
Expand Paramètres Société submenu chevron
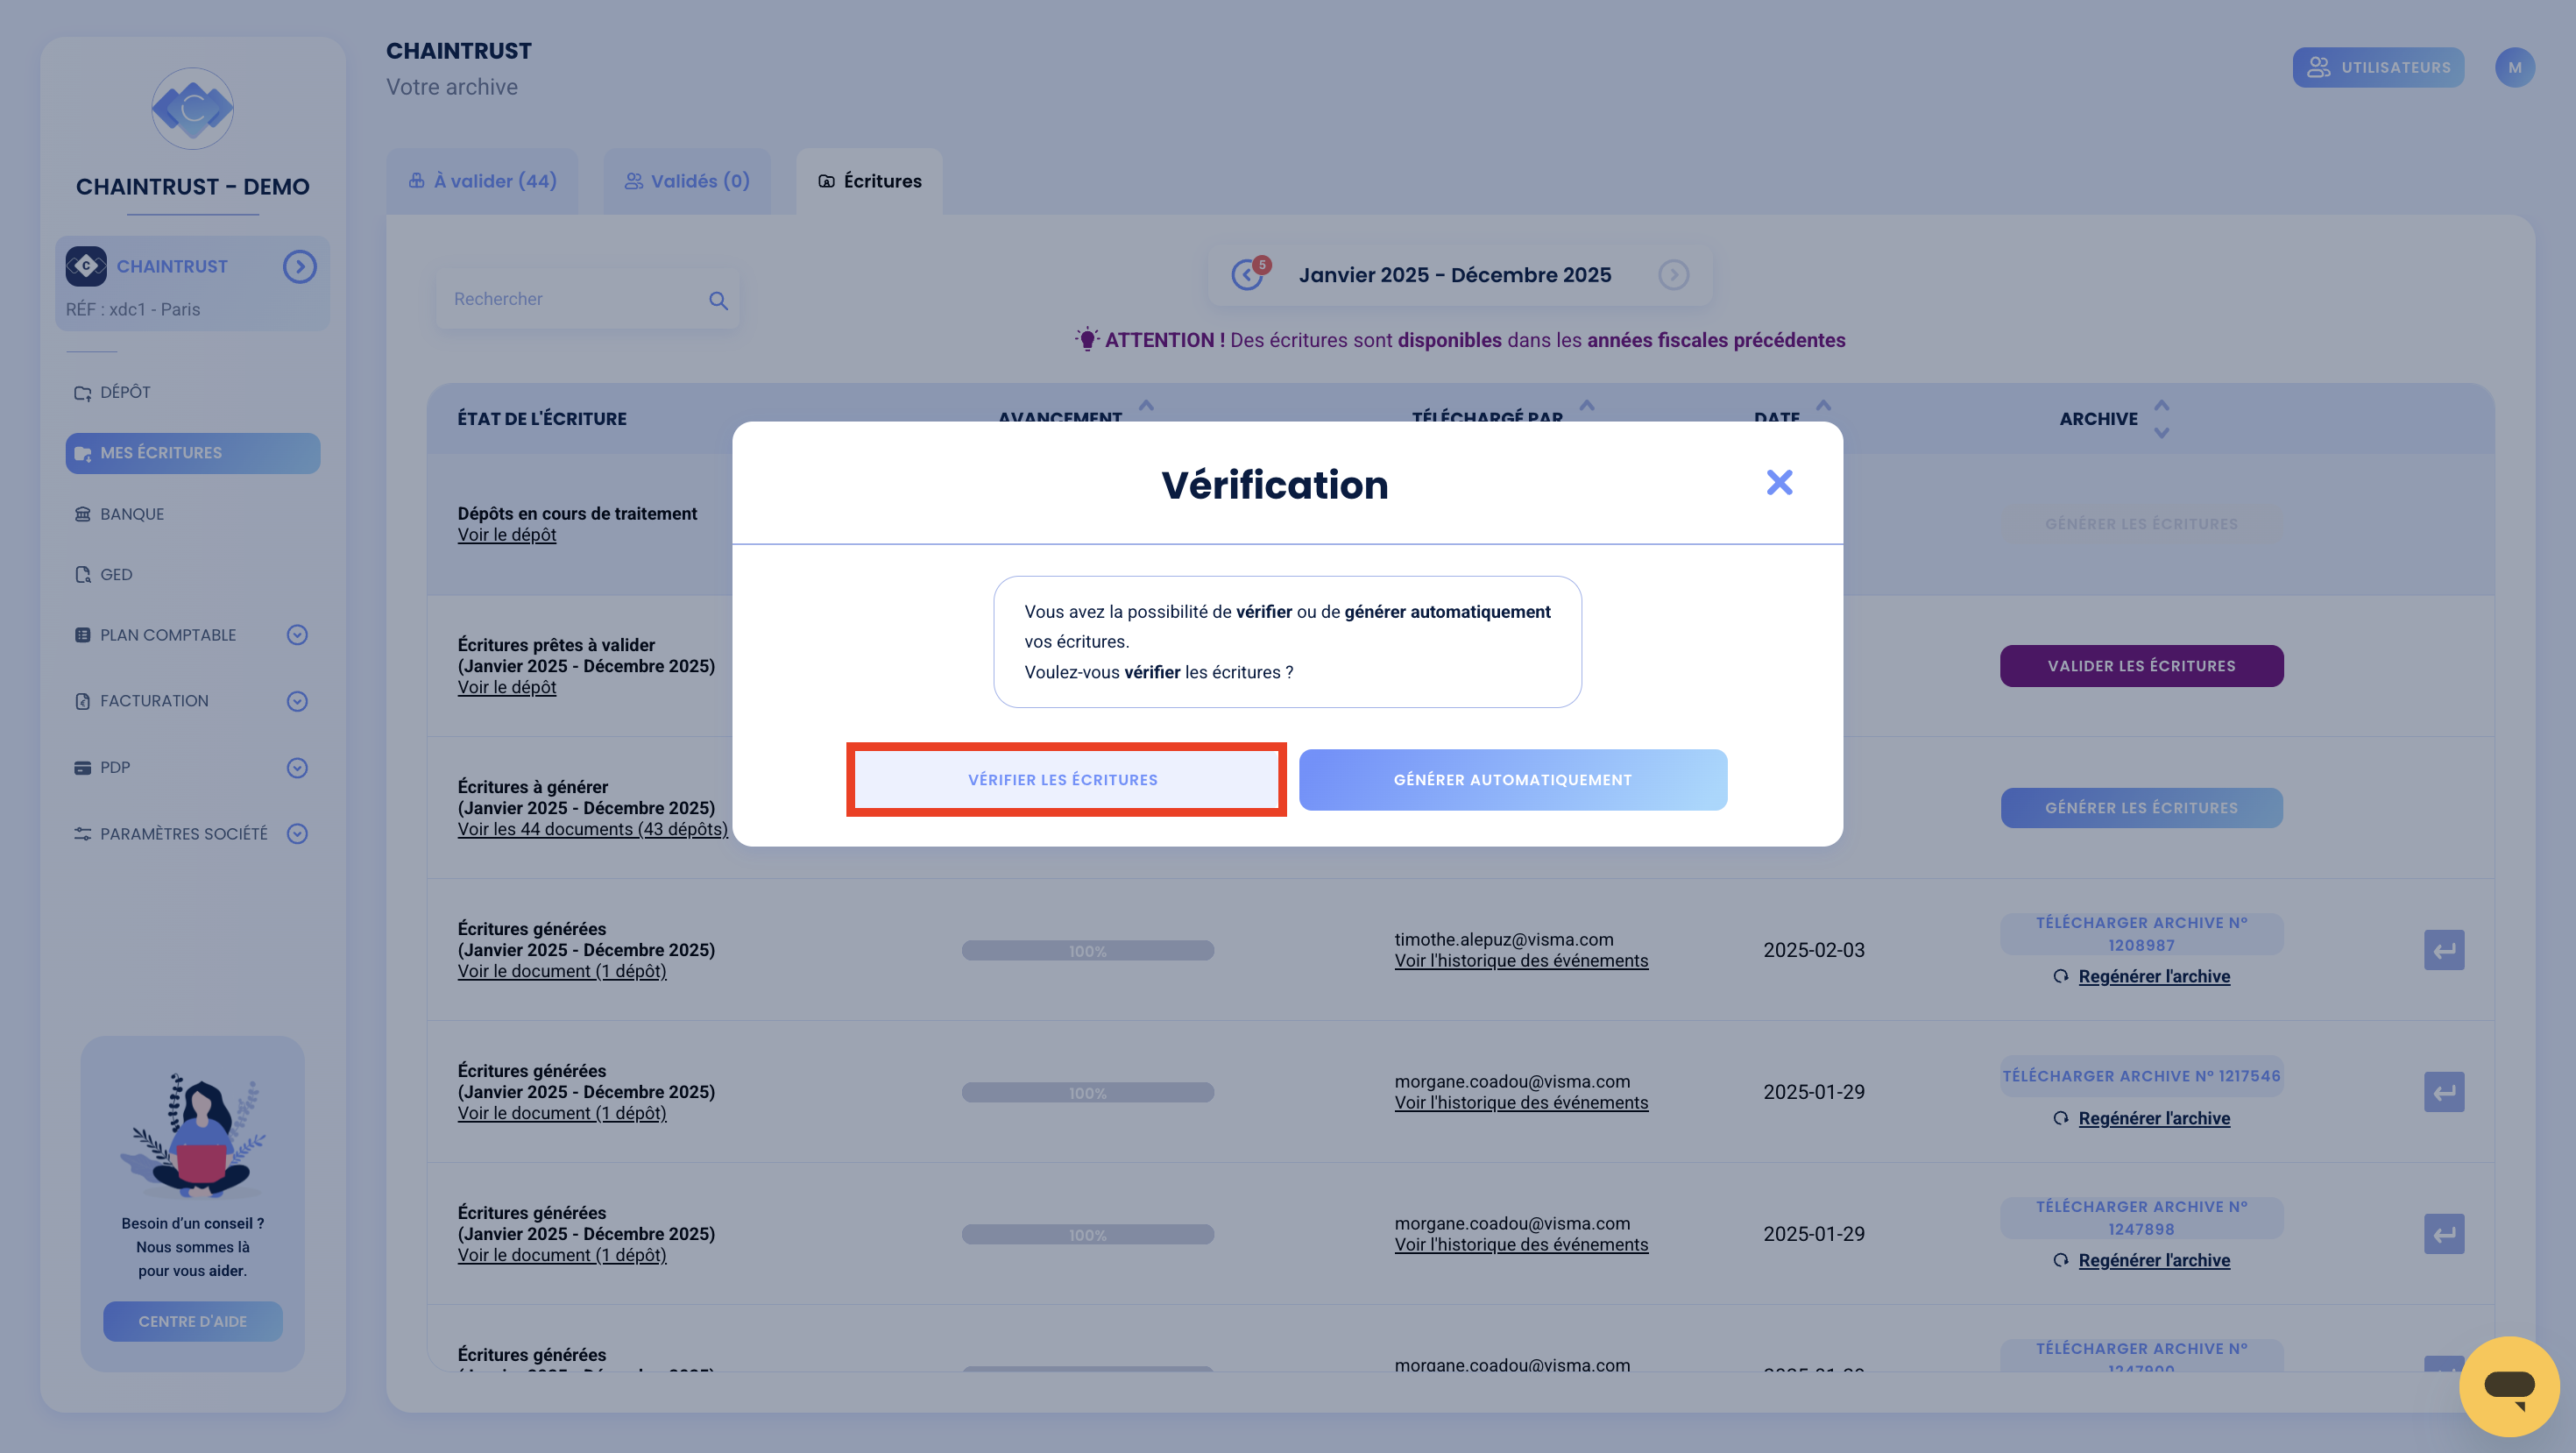[x=297, y=834]
